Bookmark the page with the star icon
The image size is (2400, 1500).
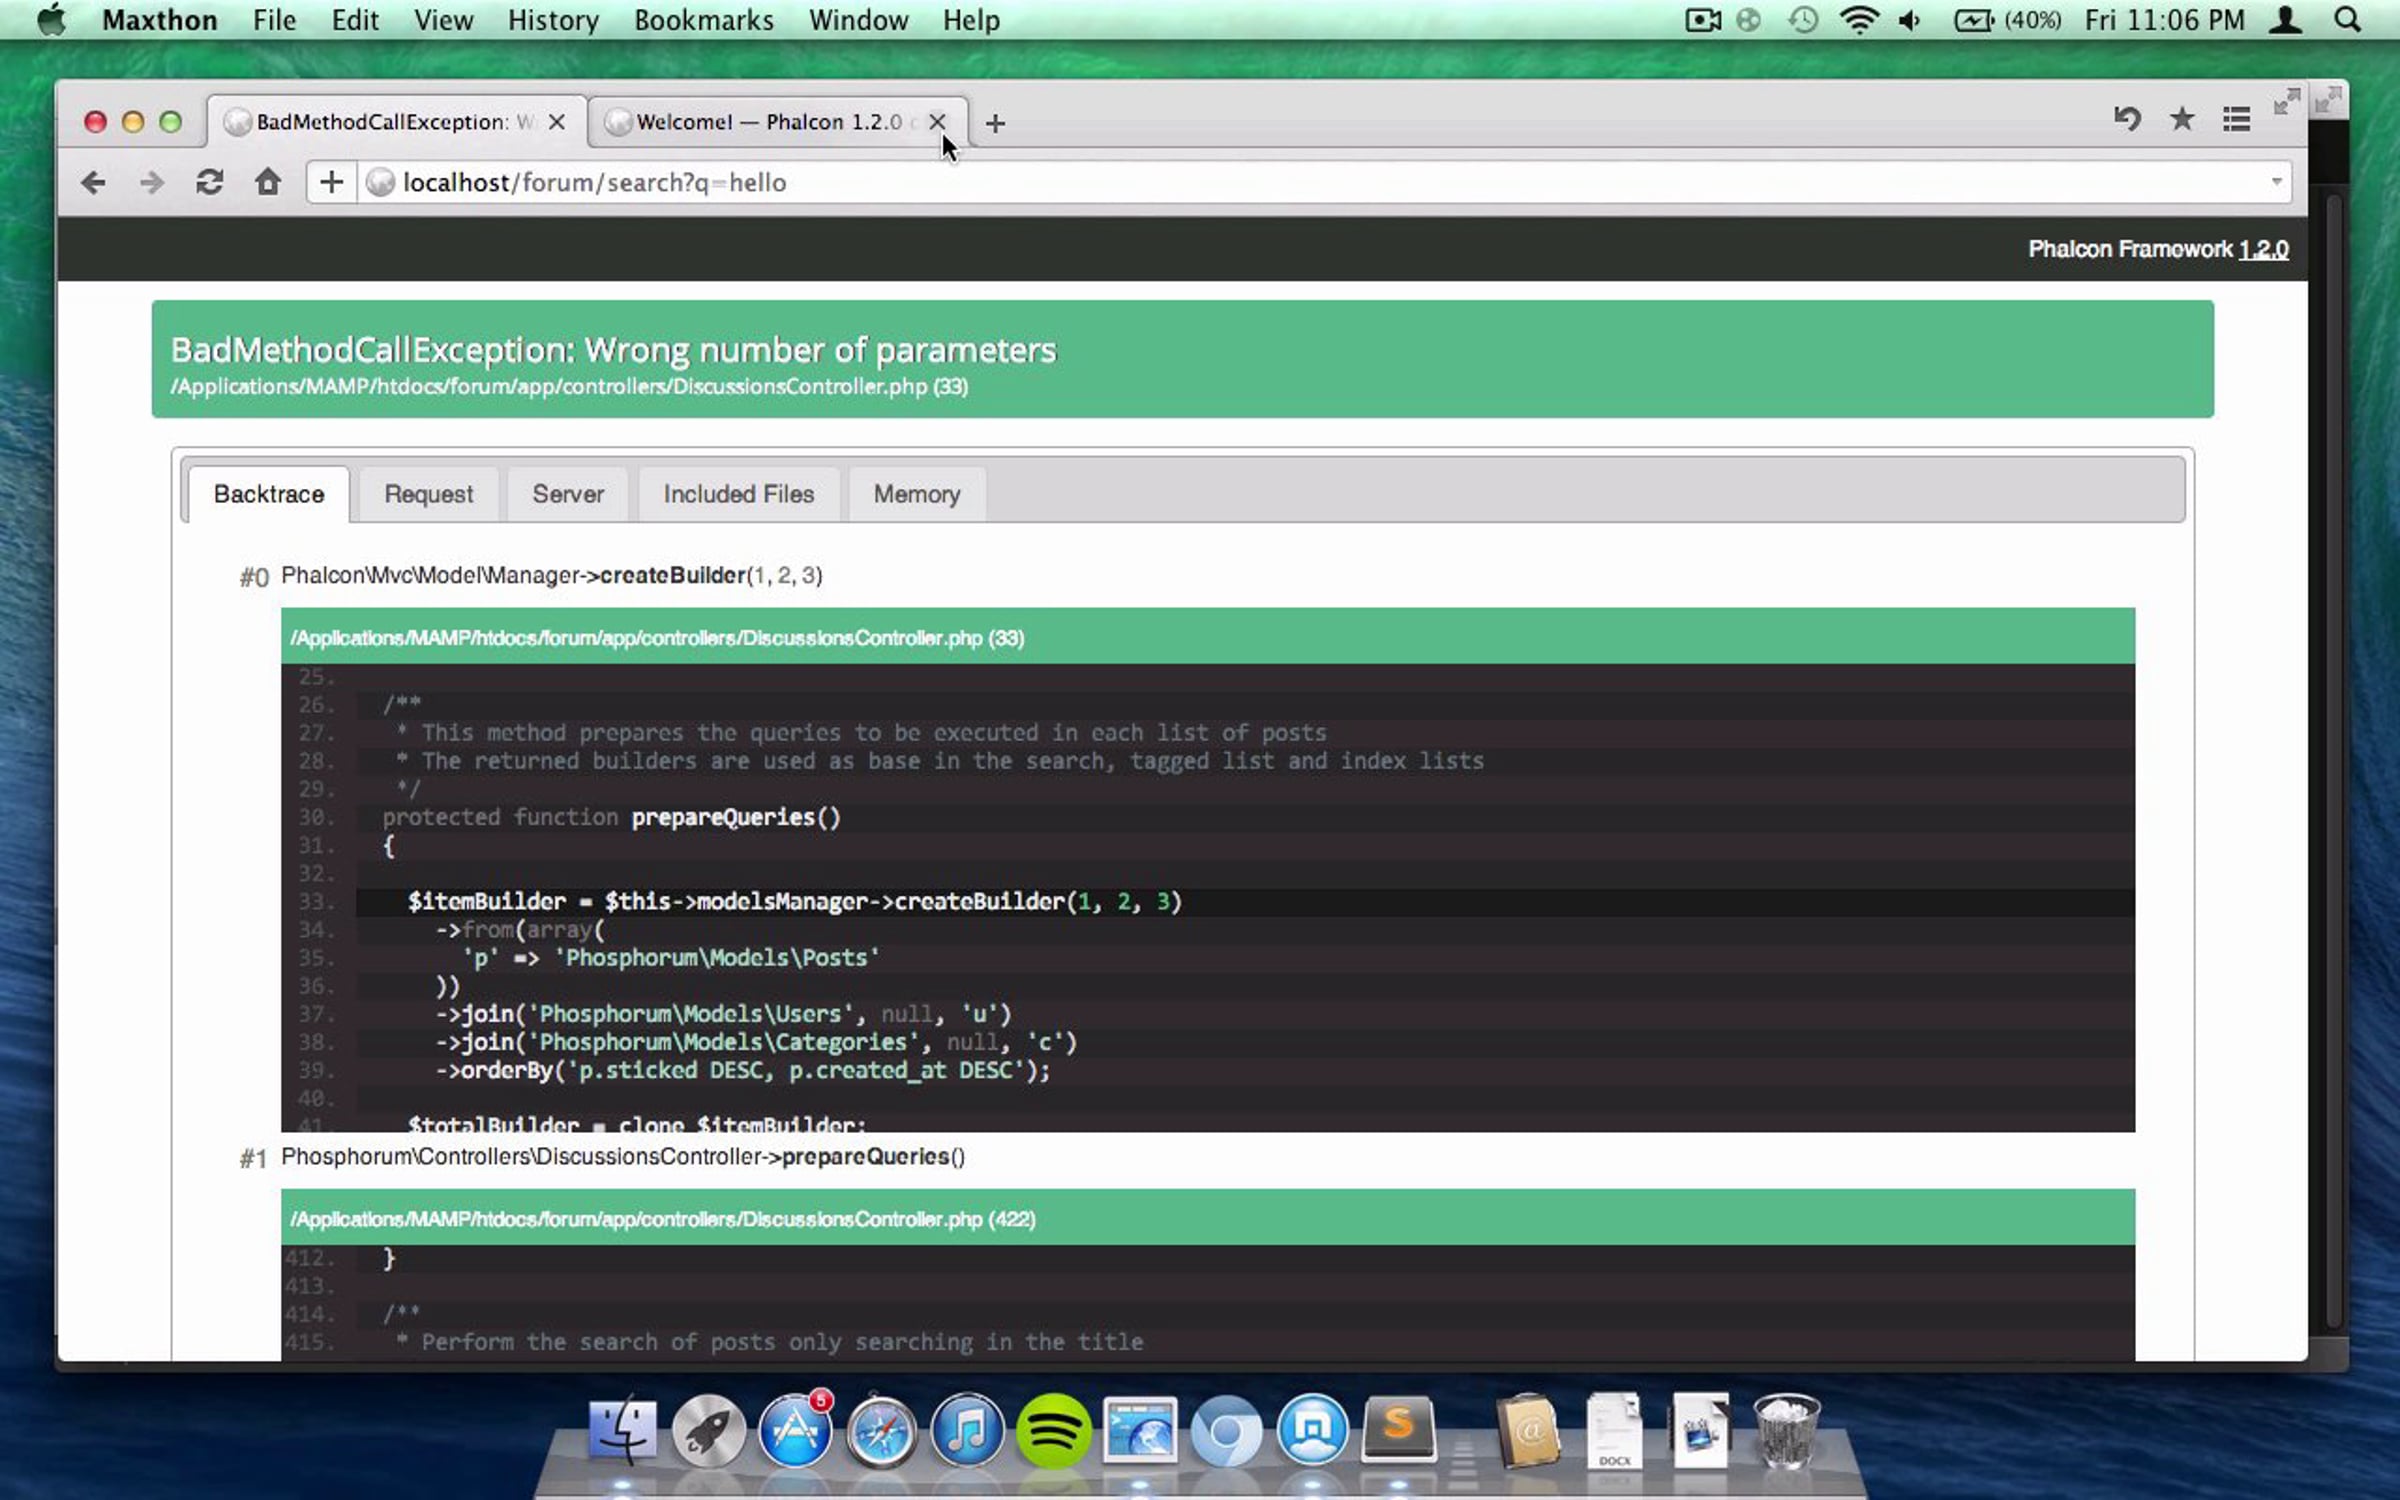(2182, 119)
